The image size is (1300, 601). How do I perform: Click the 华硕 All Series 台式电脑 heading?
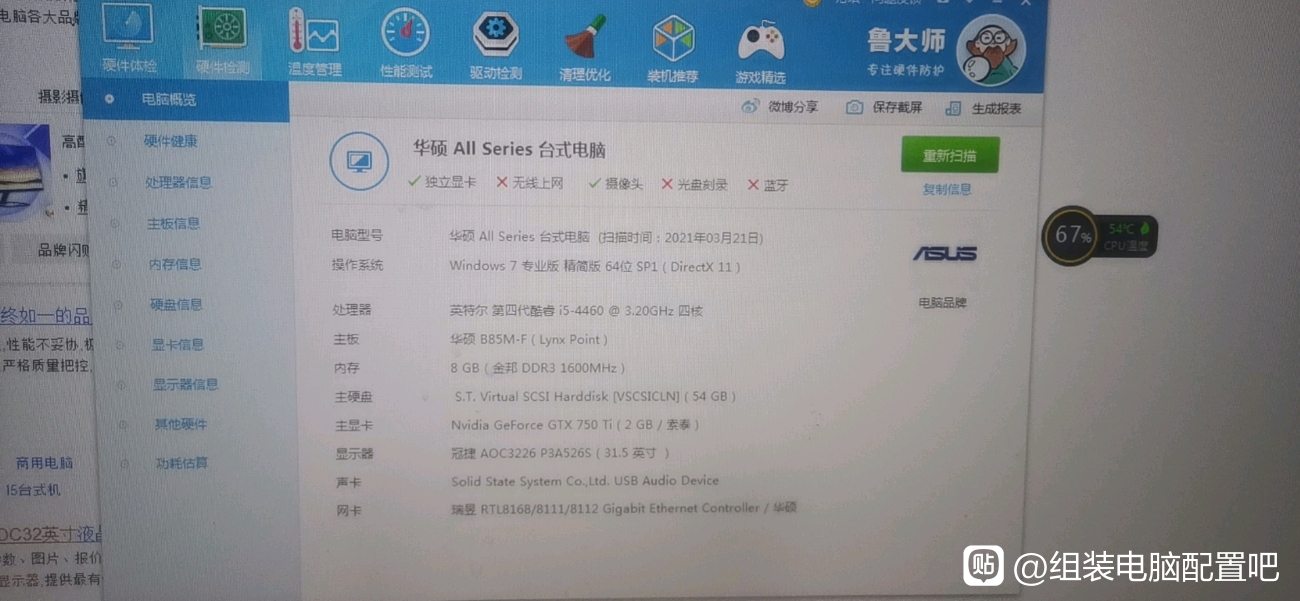point(510,149)
